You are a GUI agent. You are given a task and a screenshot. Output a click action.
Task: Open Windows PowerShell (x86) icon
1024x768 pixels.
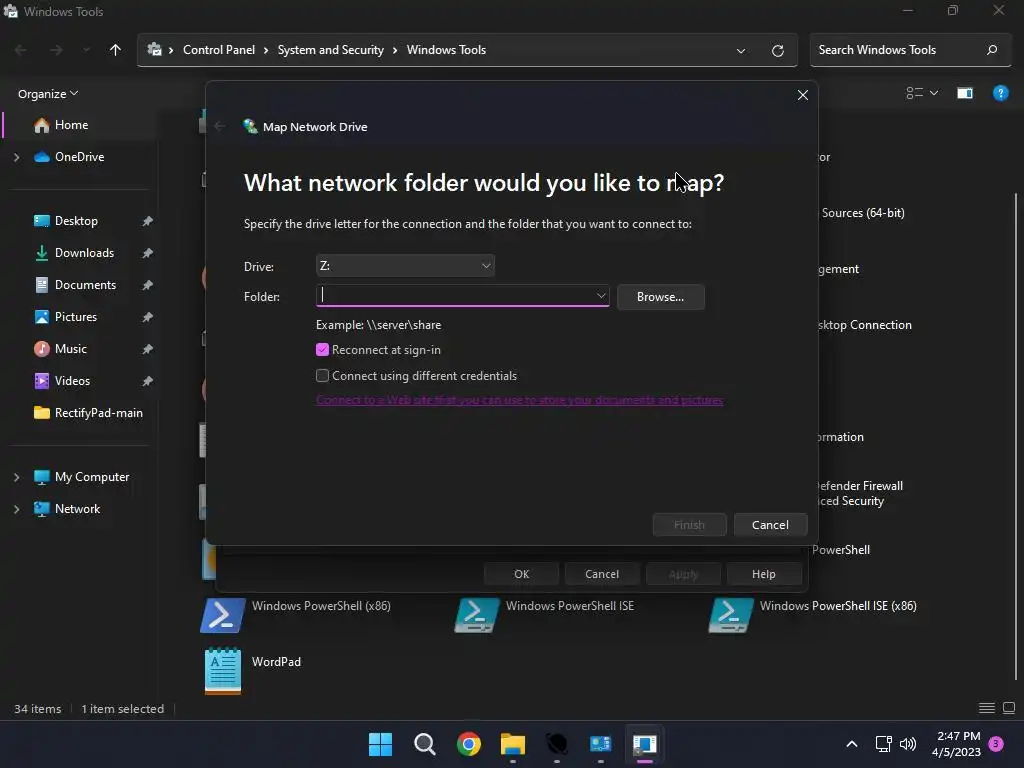pyautogui.click(x=223, y=615)
